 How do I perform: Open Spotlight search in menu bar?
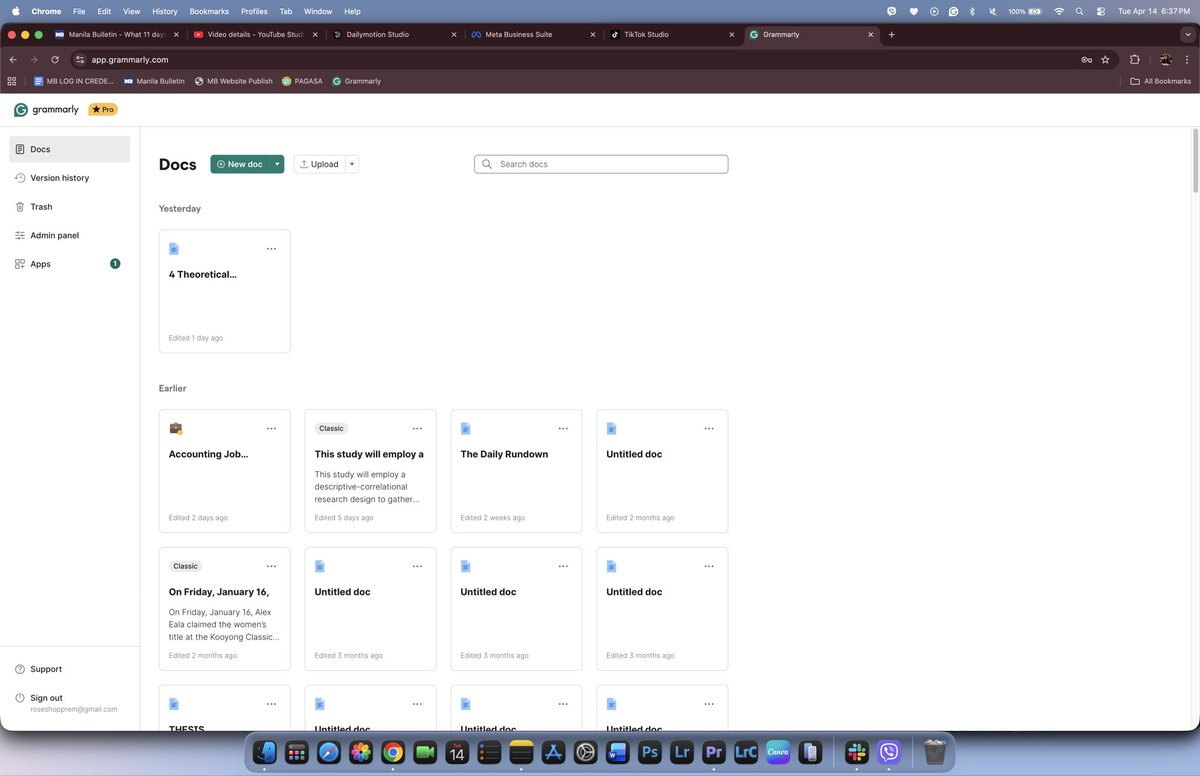(x=1080, y=11)
